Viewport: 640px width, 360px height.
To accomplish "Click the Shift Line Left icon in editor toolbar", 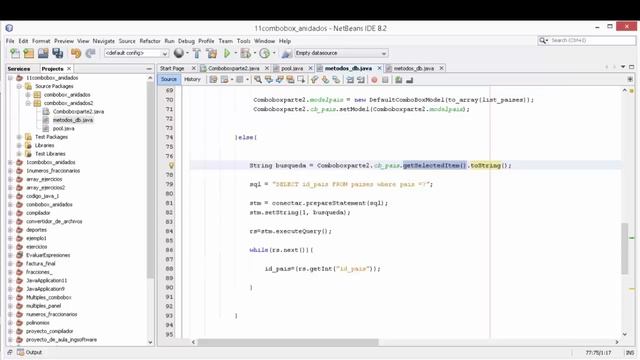I will pyautogui.click(x=350, y=80).
